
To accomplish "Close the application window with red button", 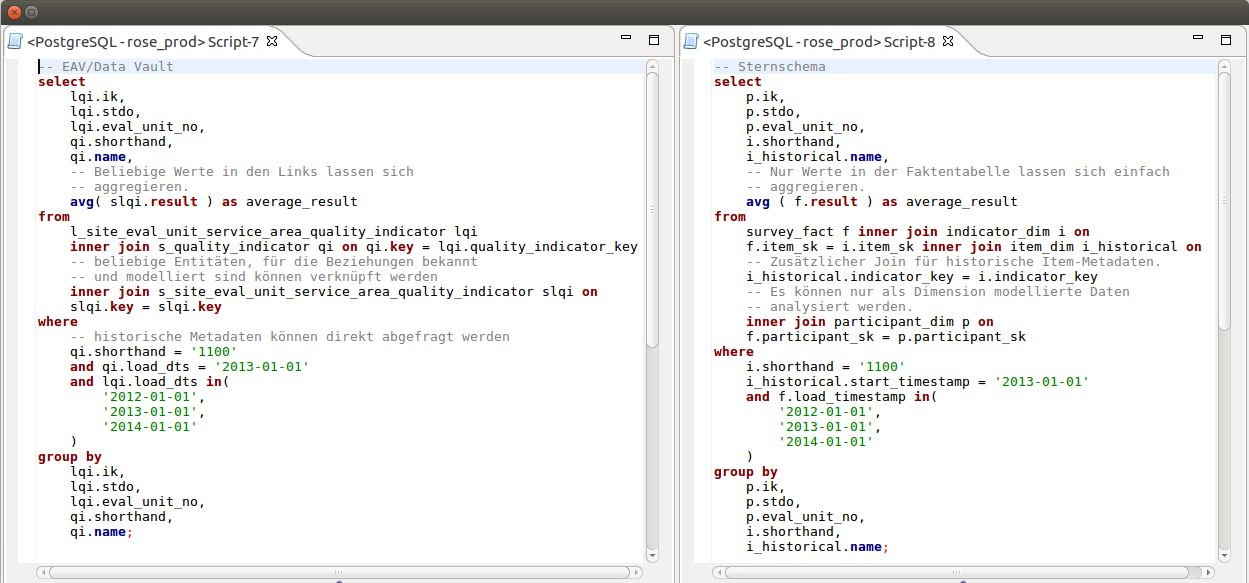I will tap(13, 12).
